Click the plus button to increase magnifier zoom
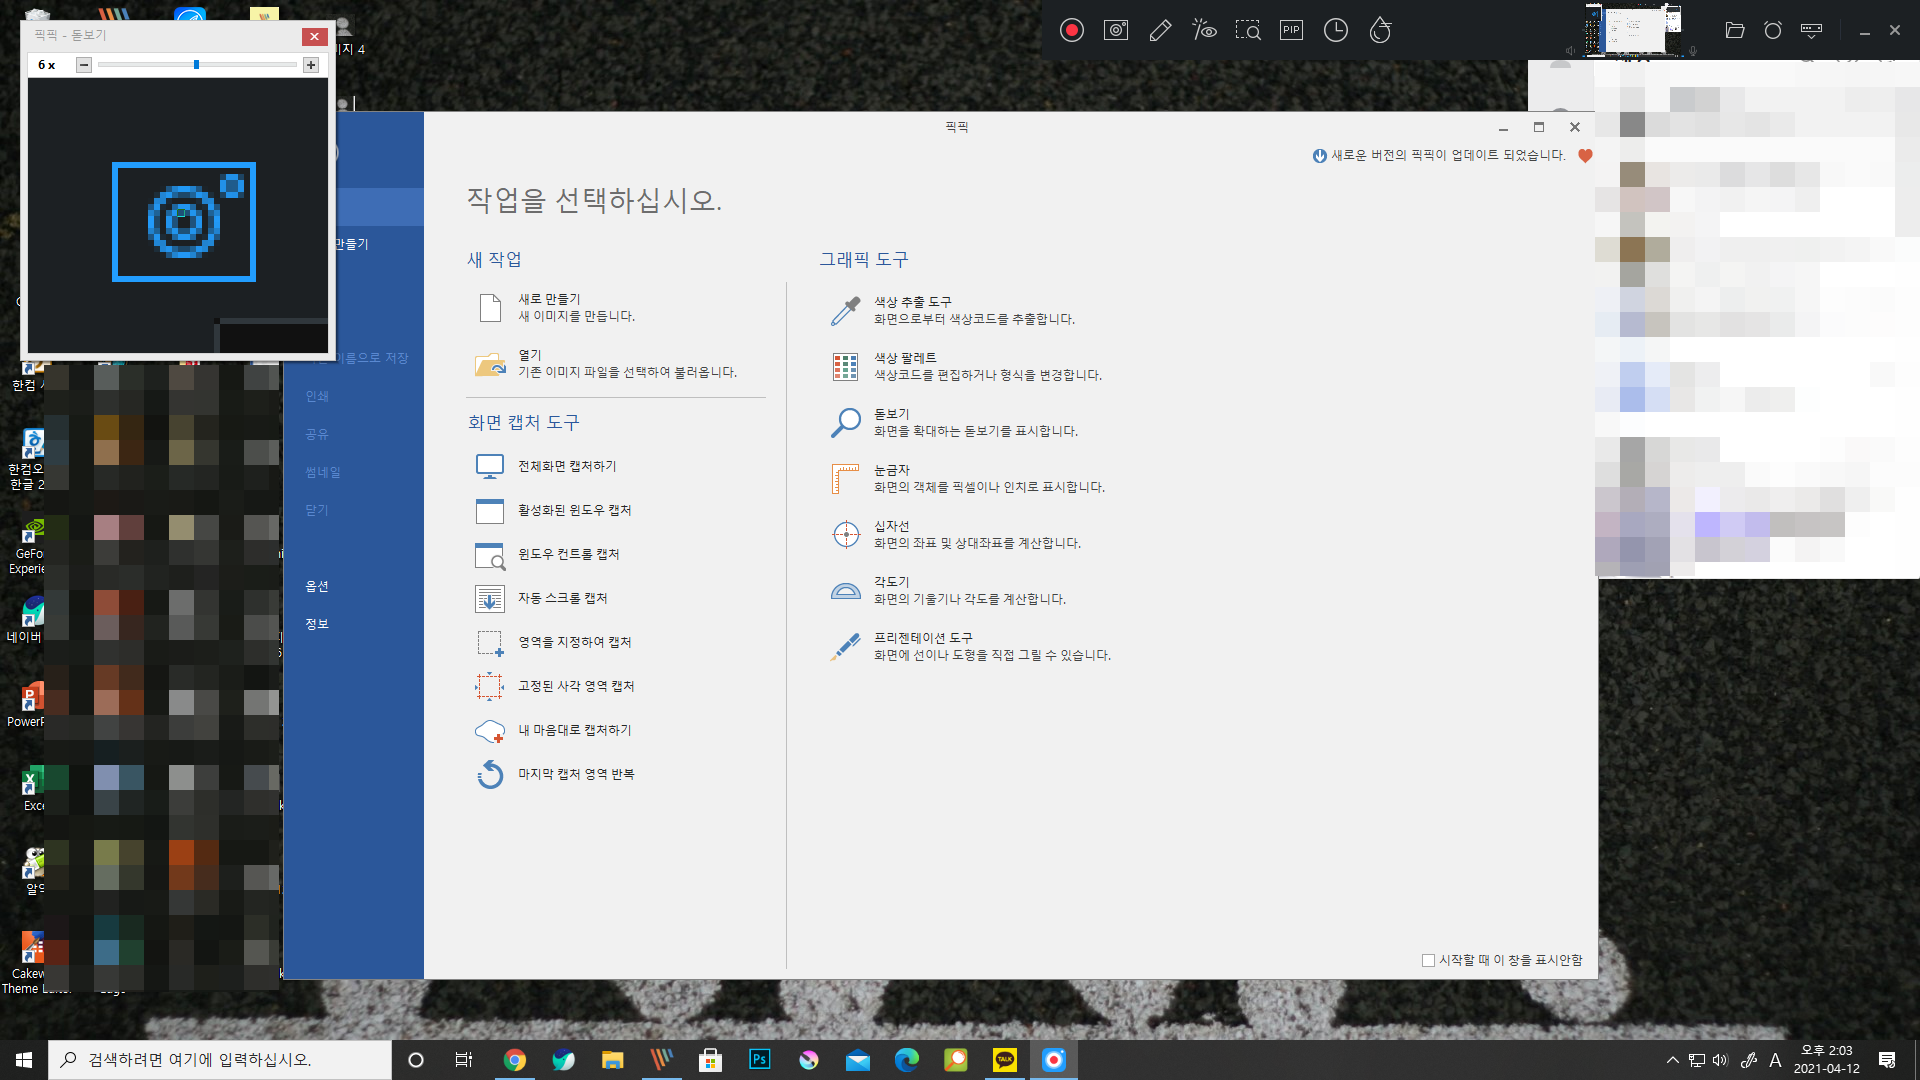 (311, 65)
